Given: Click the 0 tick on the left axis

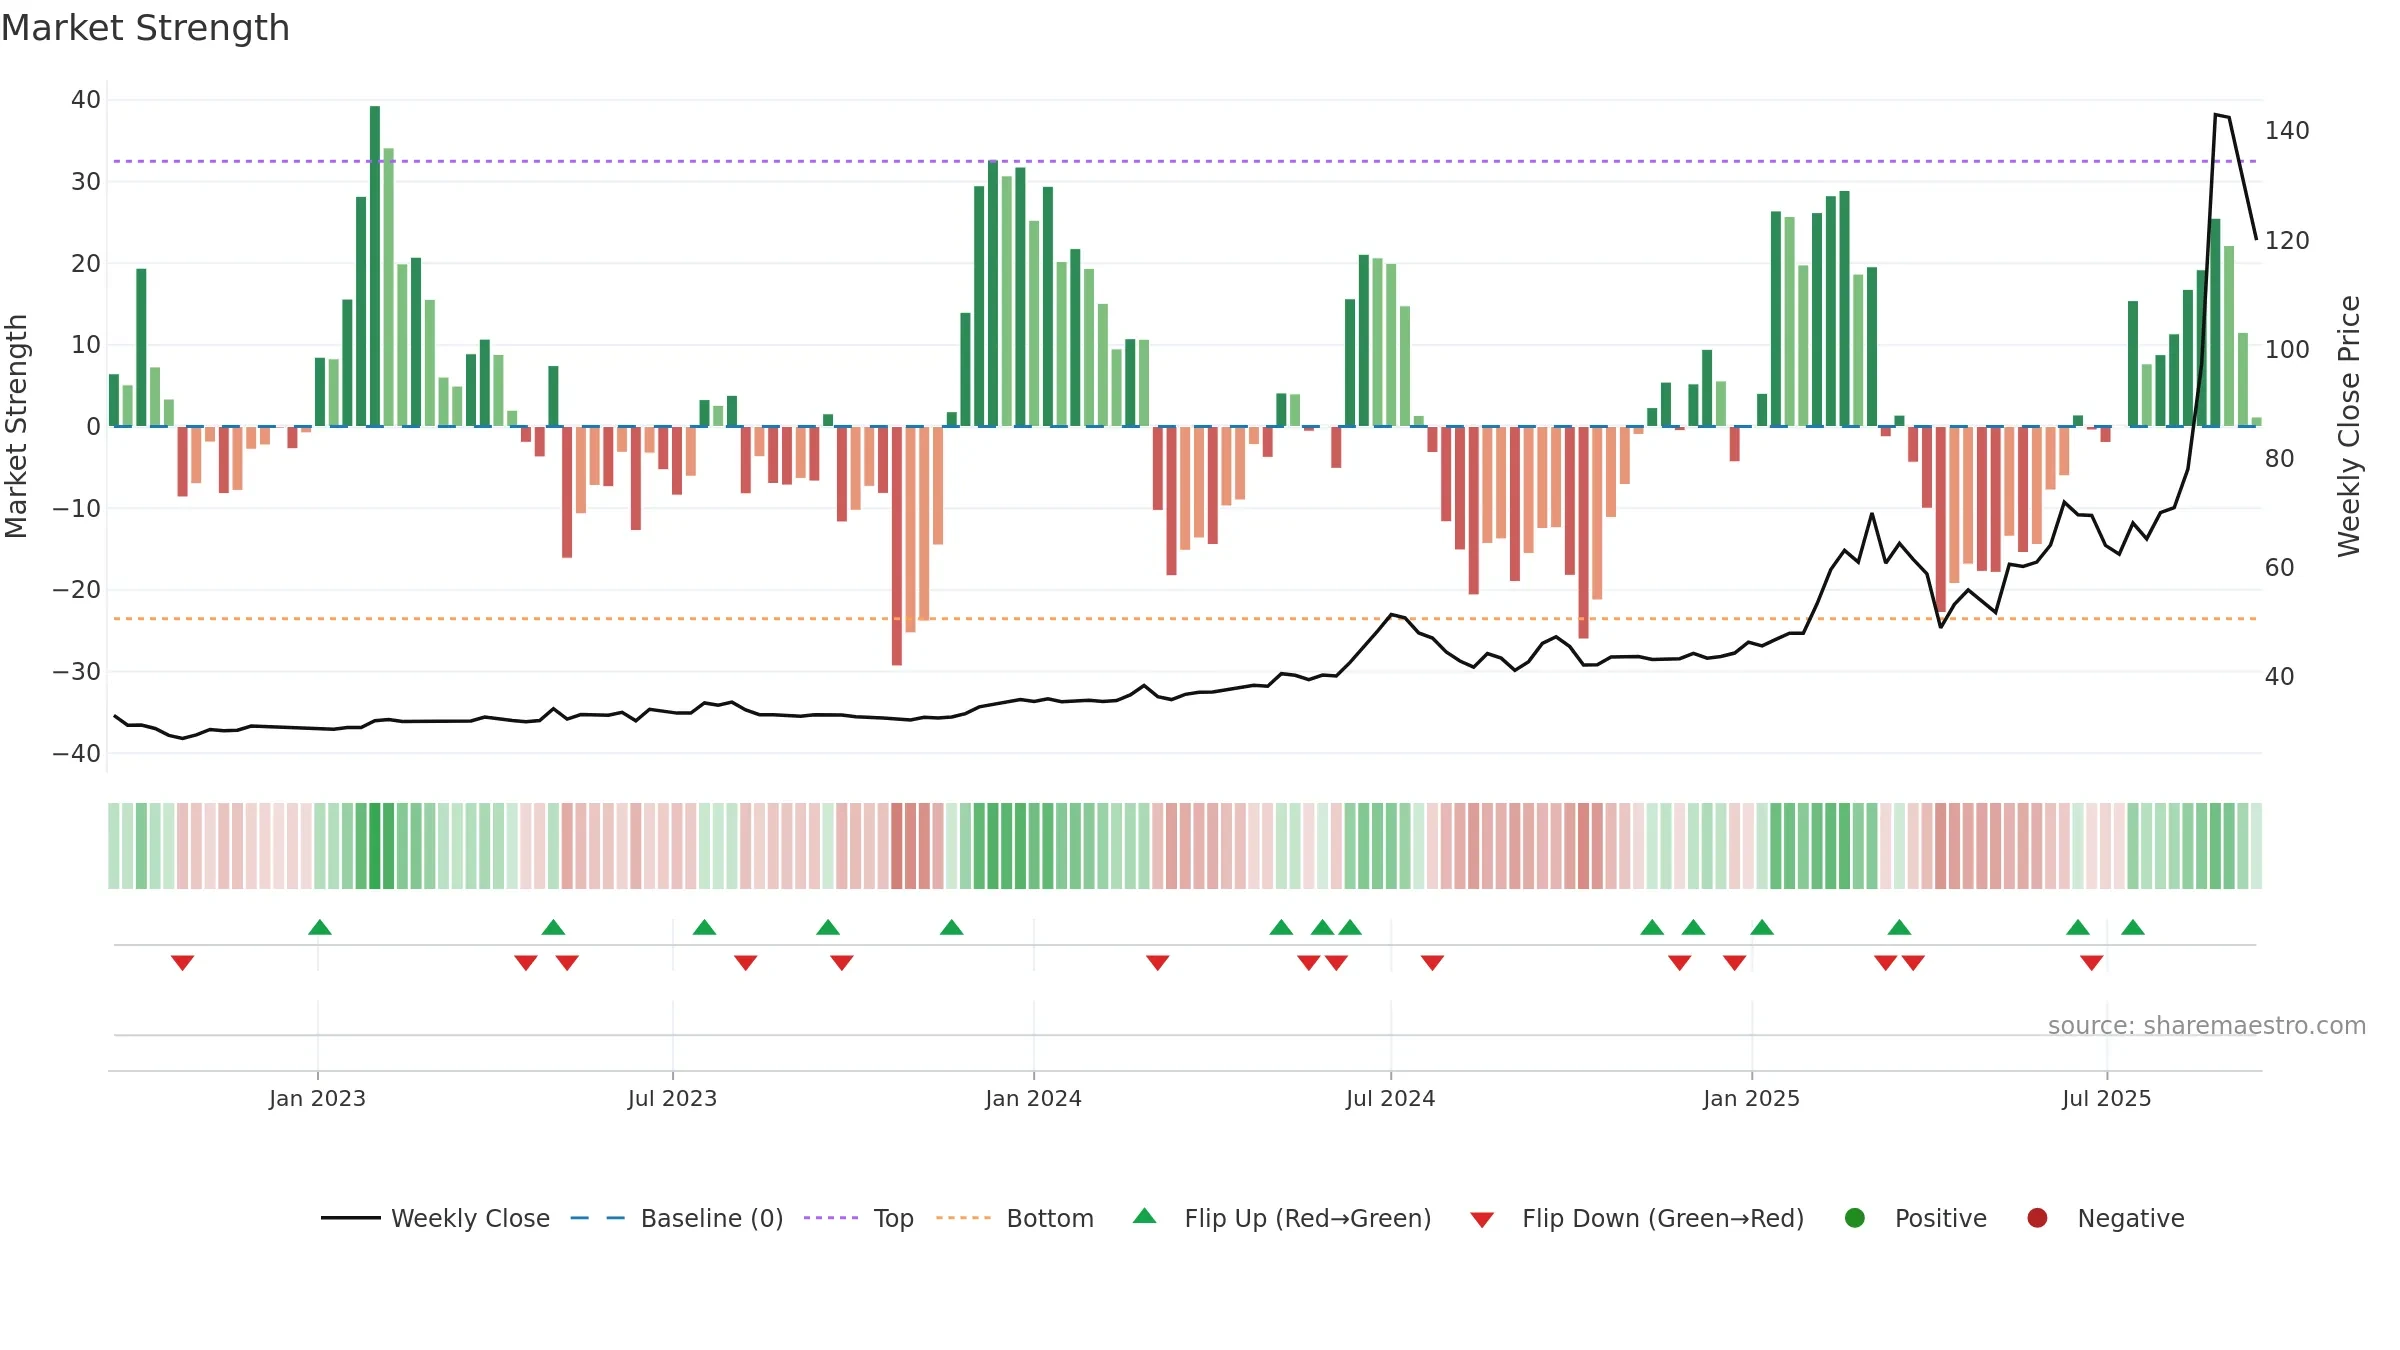Looking at the screenshot, I should [94, 427].
